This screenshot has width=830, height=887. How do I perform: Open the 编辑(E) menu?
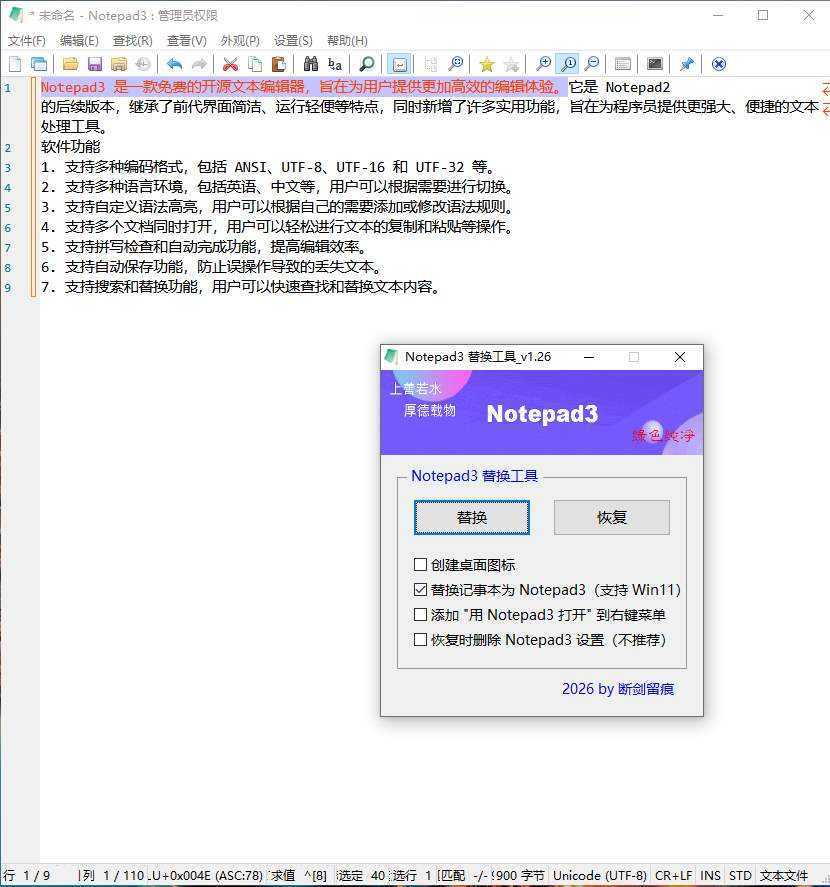point(79,41)
